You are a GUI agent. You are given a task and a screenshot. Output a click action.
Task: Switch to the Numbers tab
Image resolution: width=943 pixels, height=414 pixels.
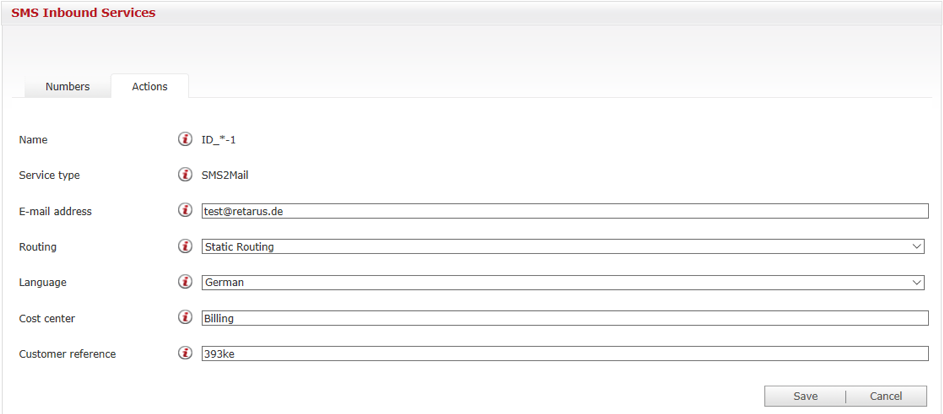pyautogui.click(x=67, y=87)
